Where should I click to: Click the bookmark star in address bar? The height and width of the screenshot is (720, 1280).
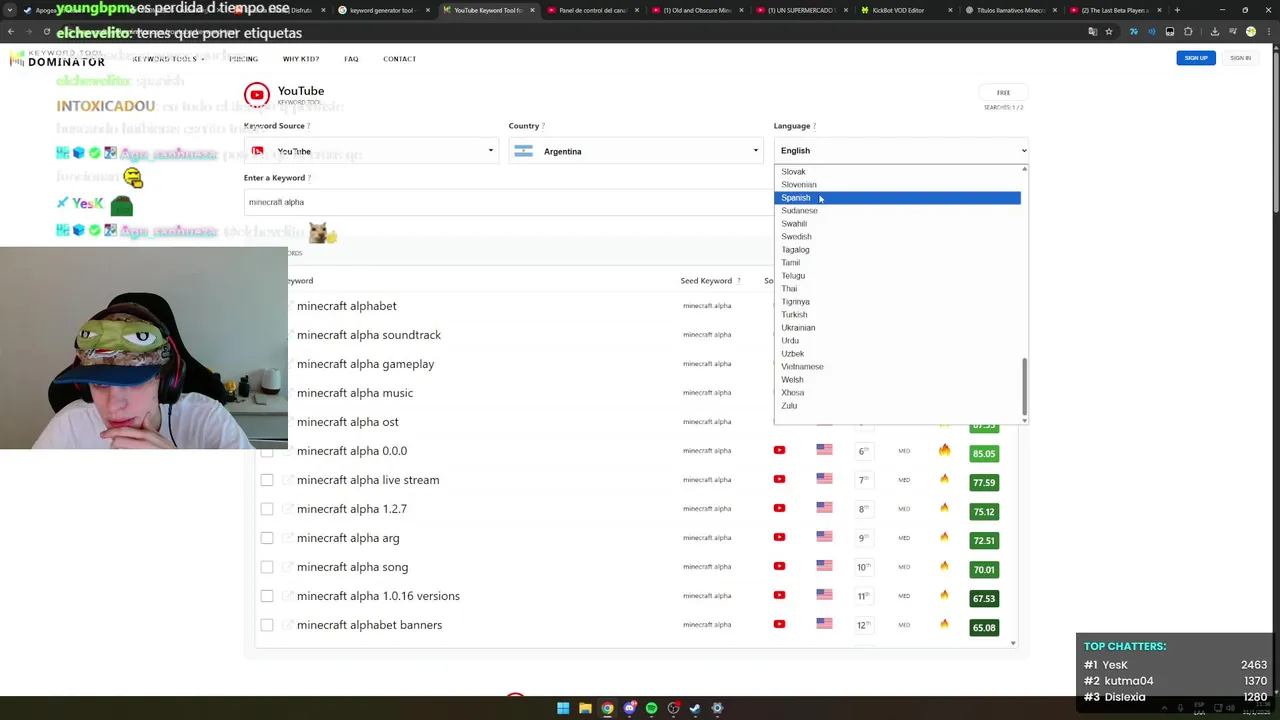[1109, 31]
